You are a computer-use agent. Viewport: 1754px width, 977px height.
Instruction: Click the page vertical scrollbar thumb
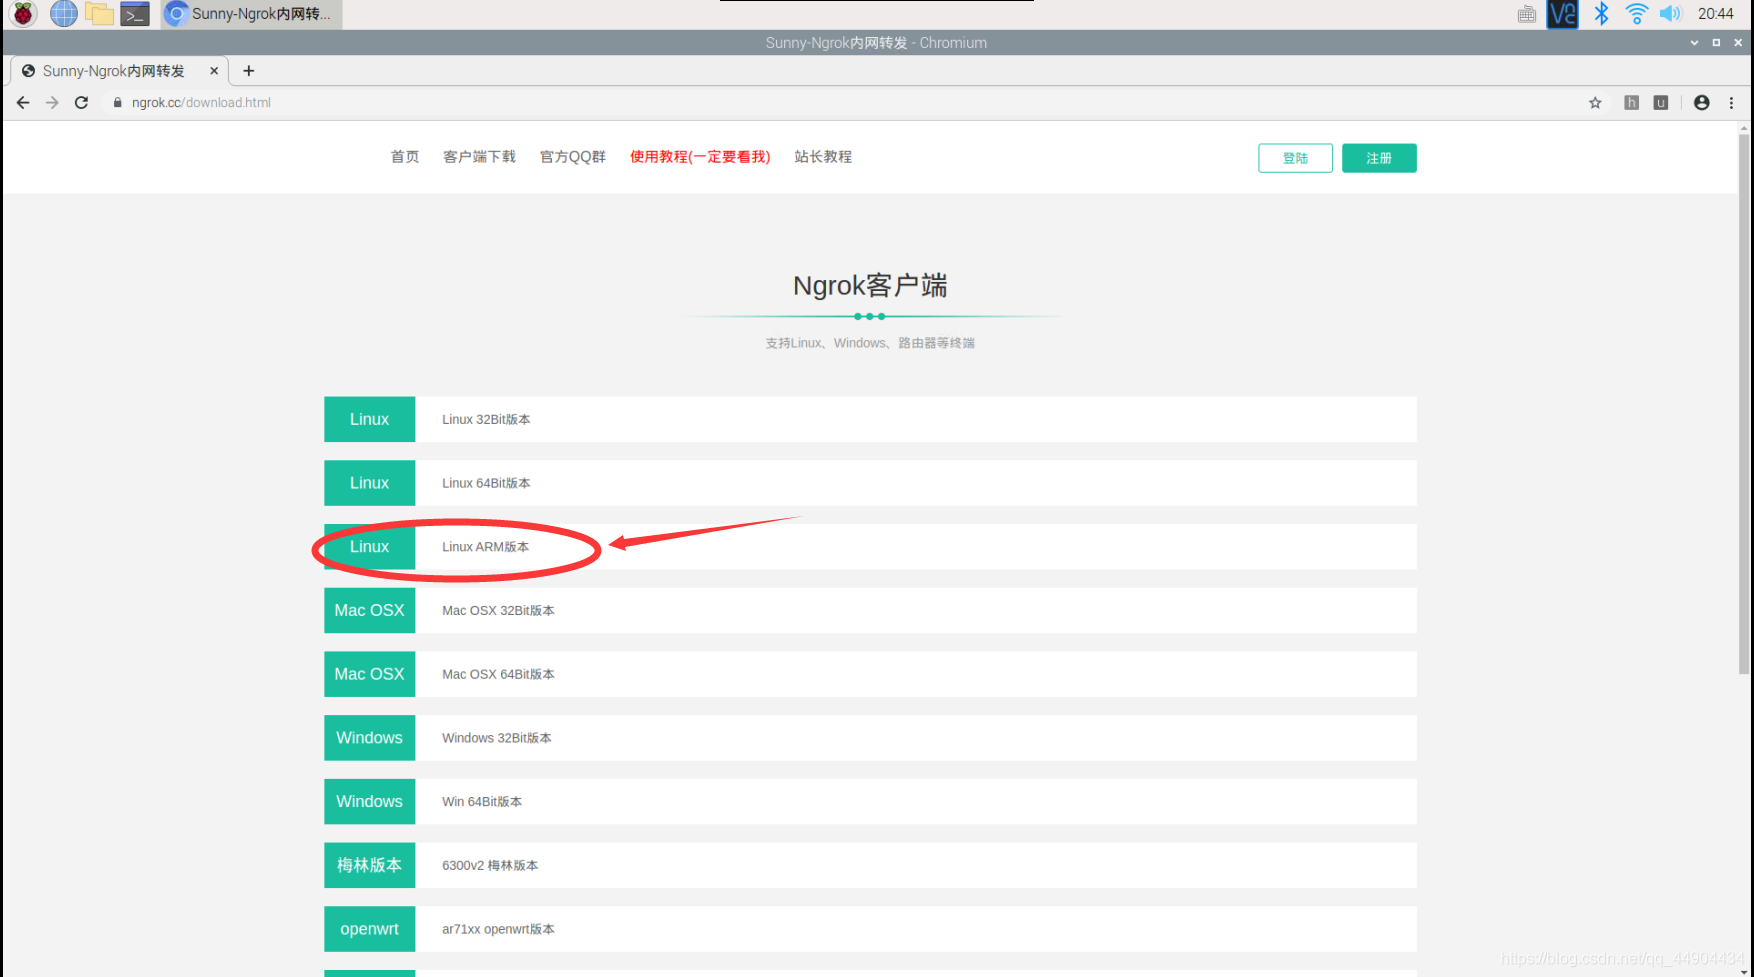click(x=1744, y=403)
